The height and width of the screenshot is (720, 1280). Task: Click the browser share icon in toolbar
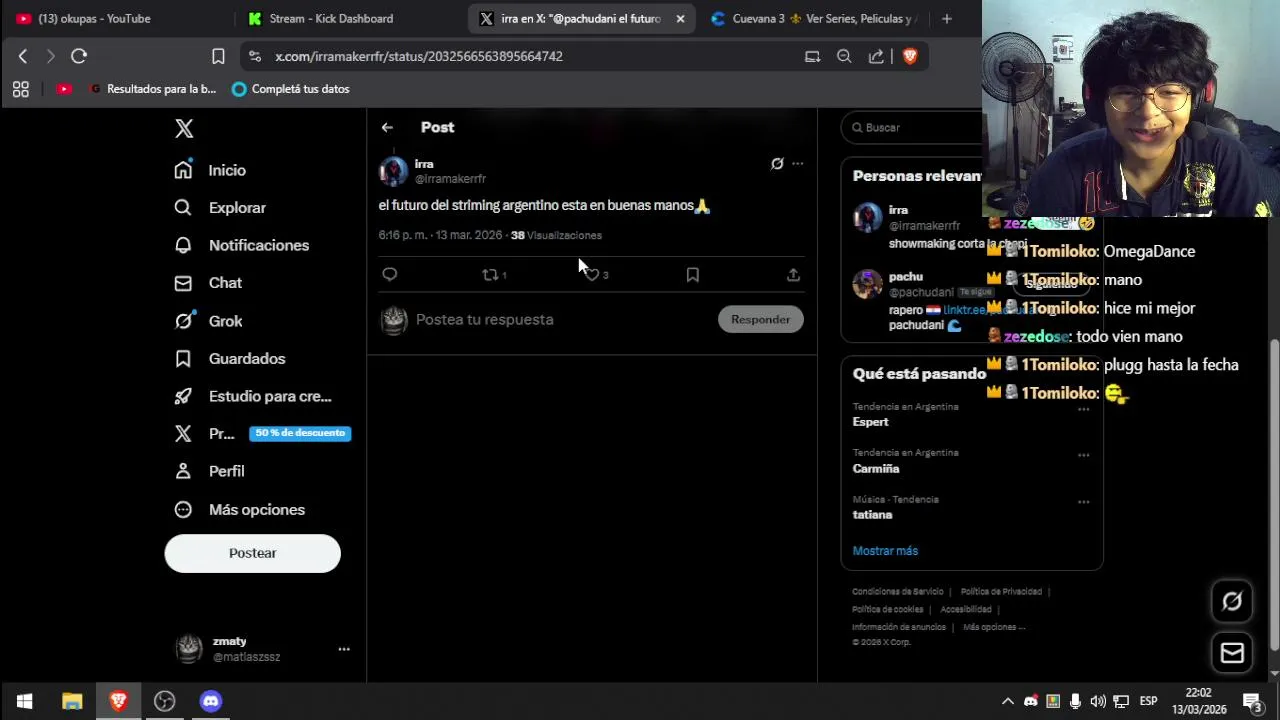876,56
